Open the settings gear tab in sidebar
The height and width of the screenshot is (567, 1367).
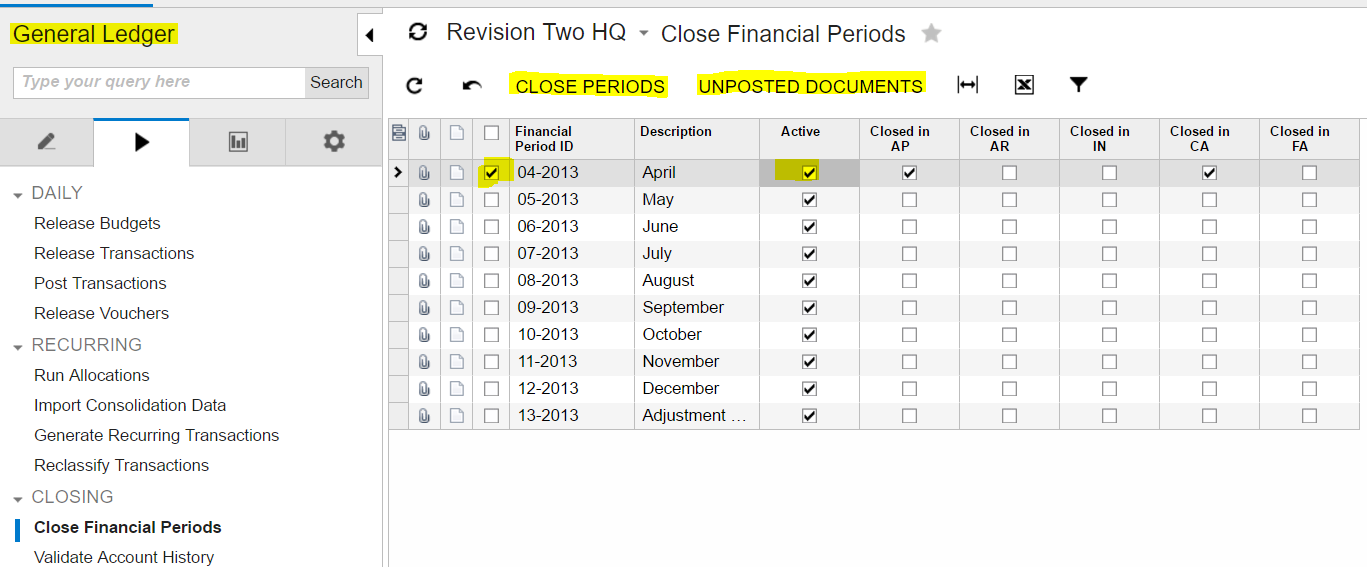coord(334,142)
